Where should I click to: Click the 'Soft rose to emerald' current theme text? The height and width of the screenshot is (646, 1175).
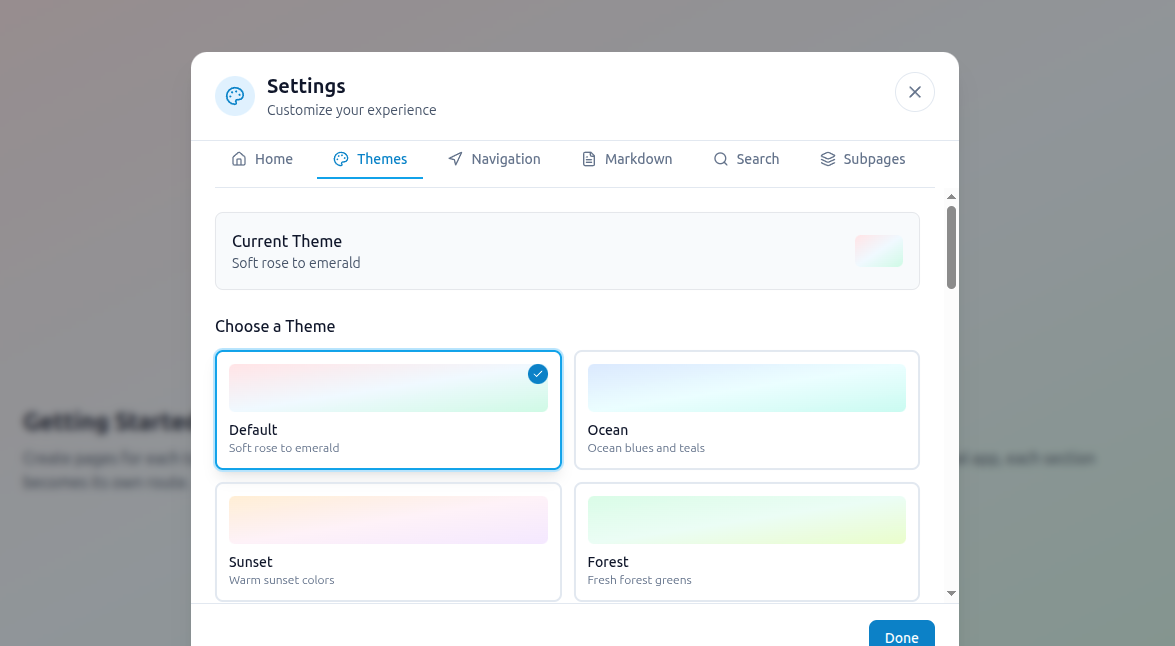(x=296, y=263)
